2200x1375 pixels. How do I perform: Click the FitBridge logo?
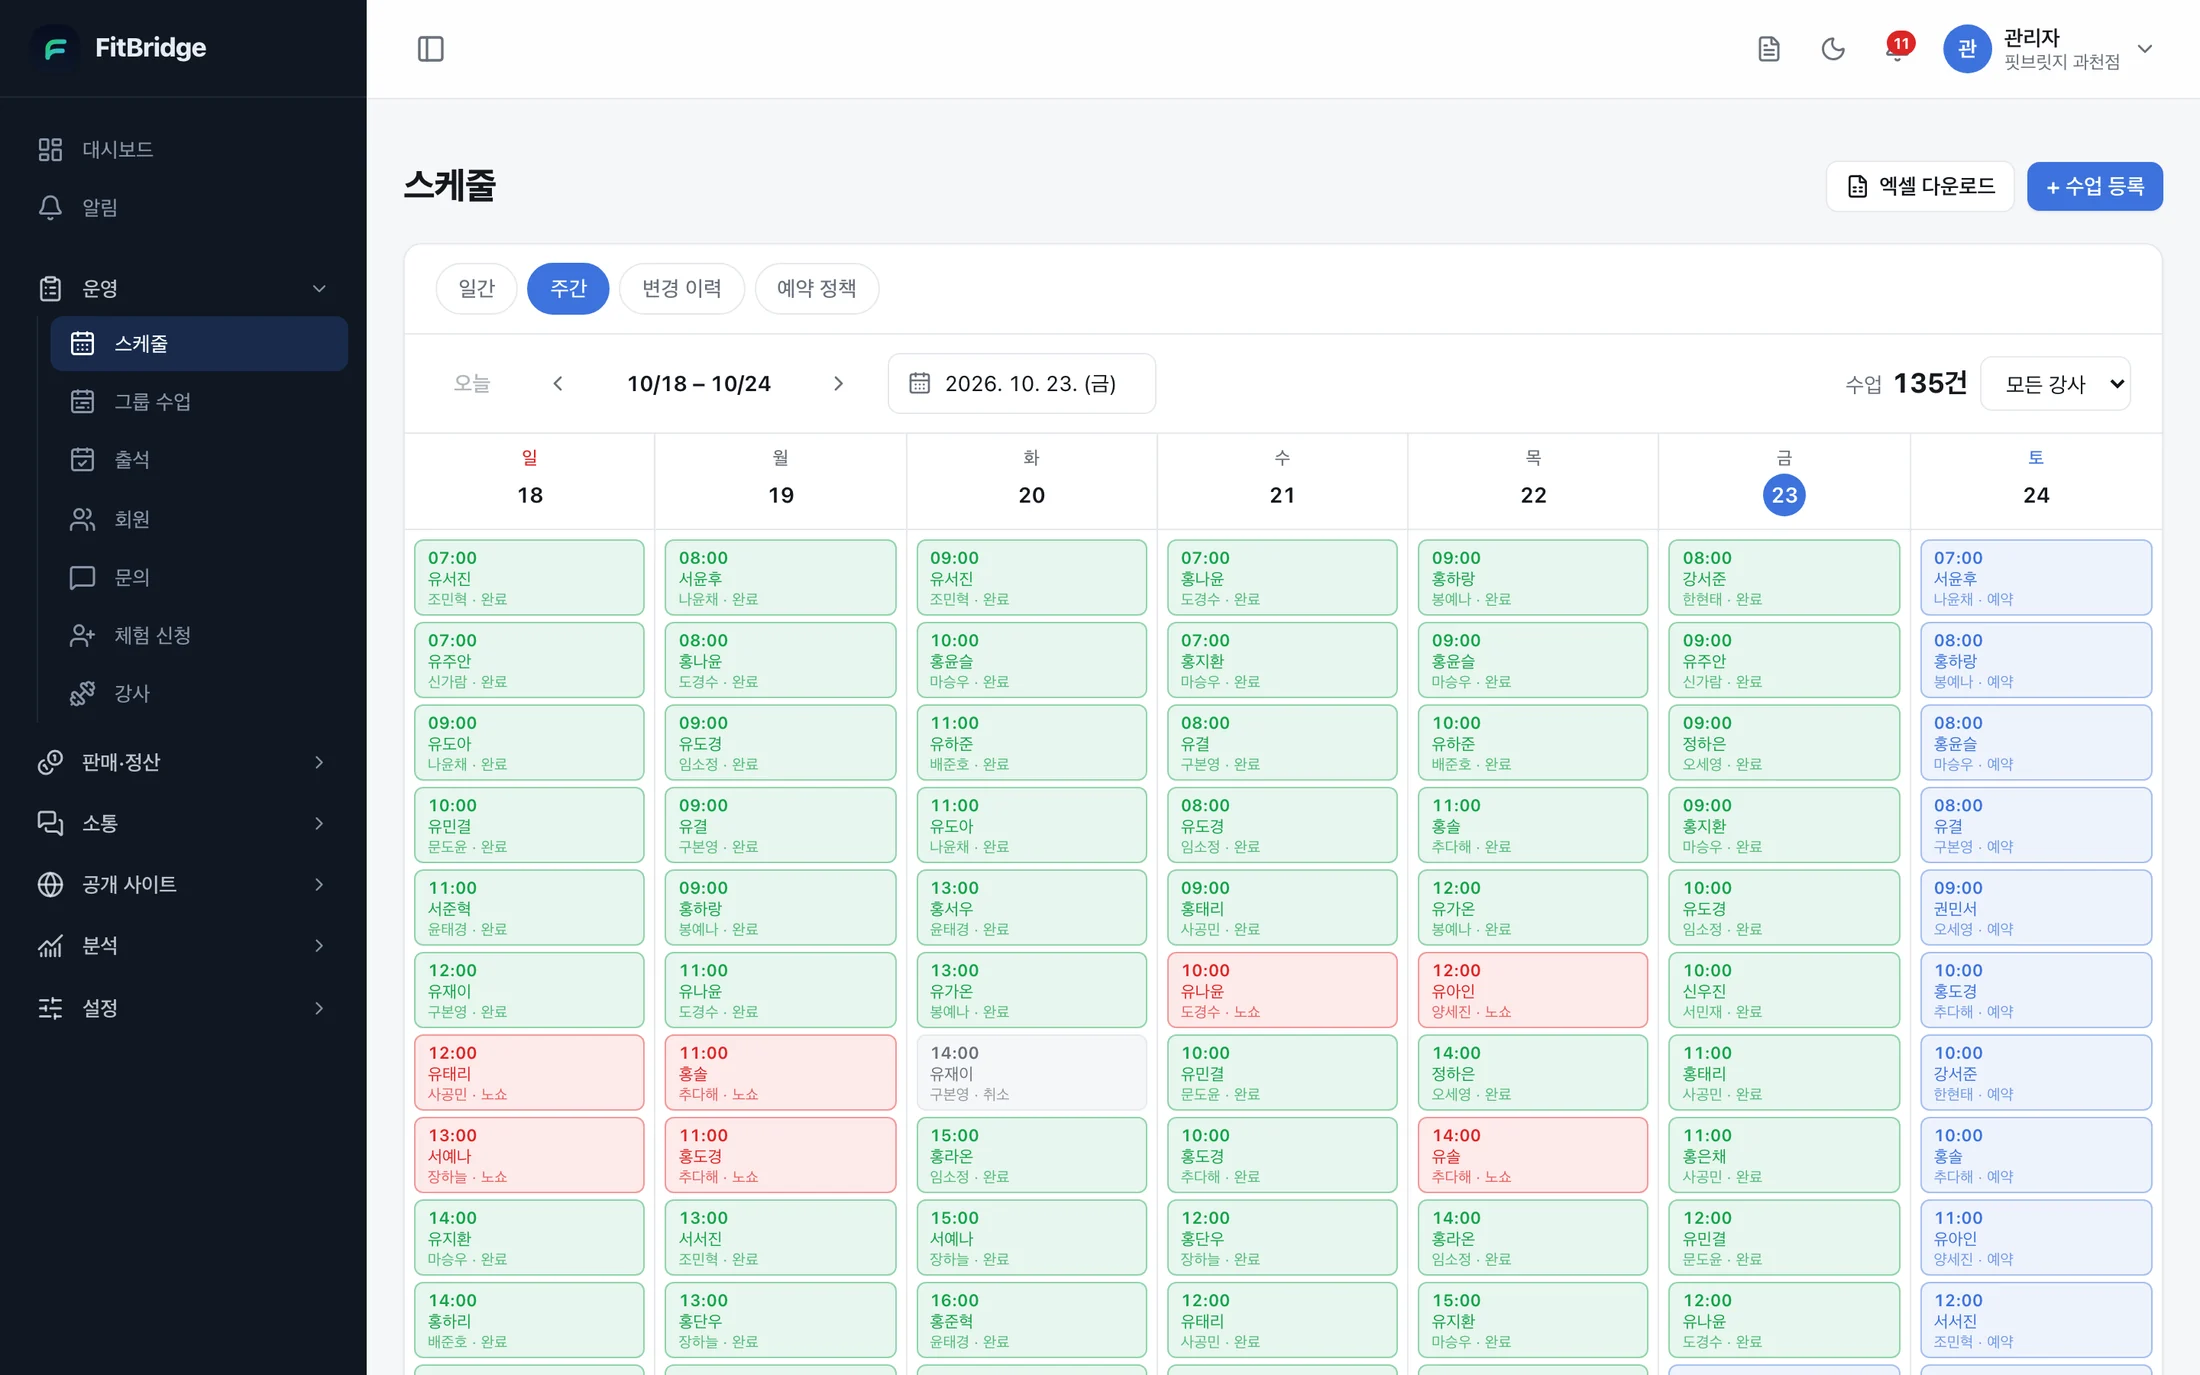coord(121,47)
